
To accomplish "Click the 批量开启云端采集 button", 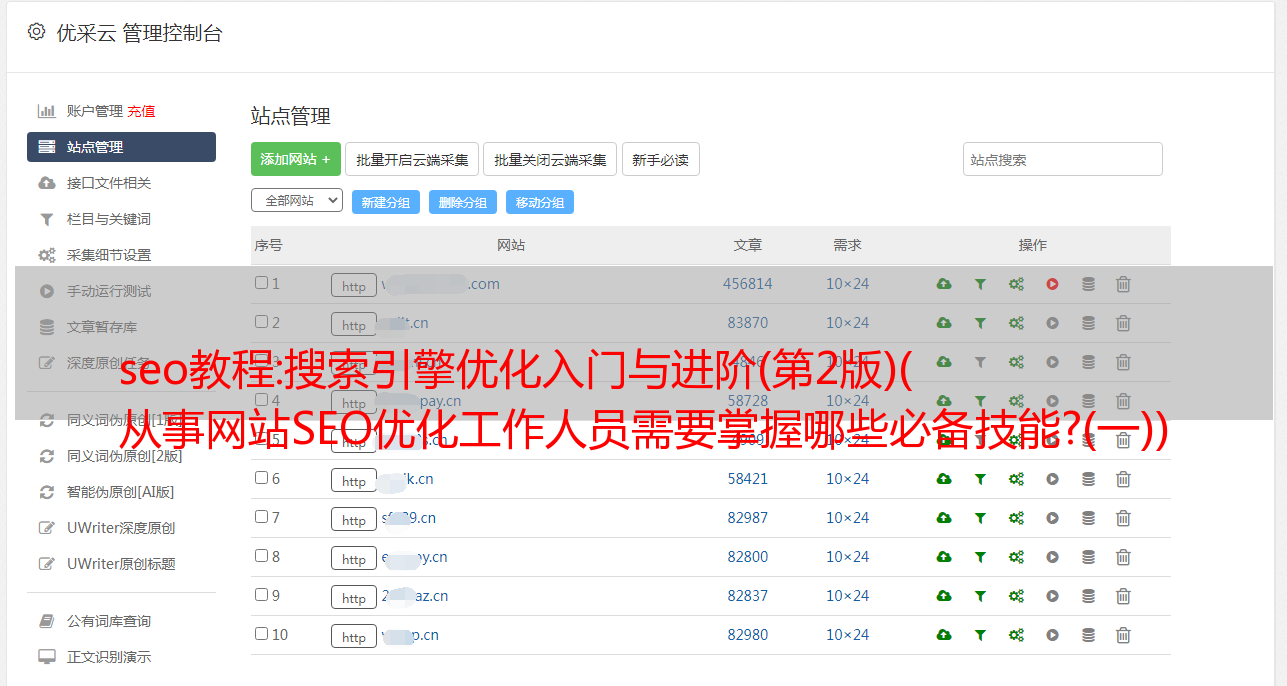I will (412, 159).
